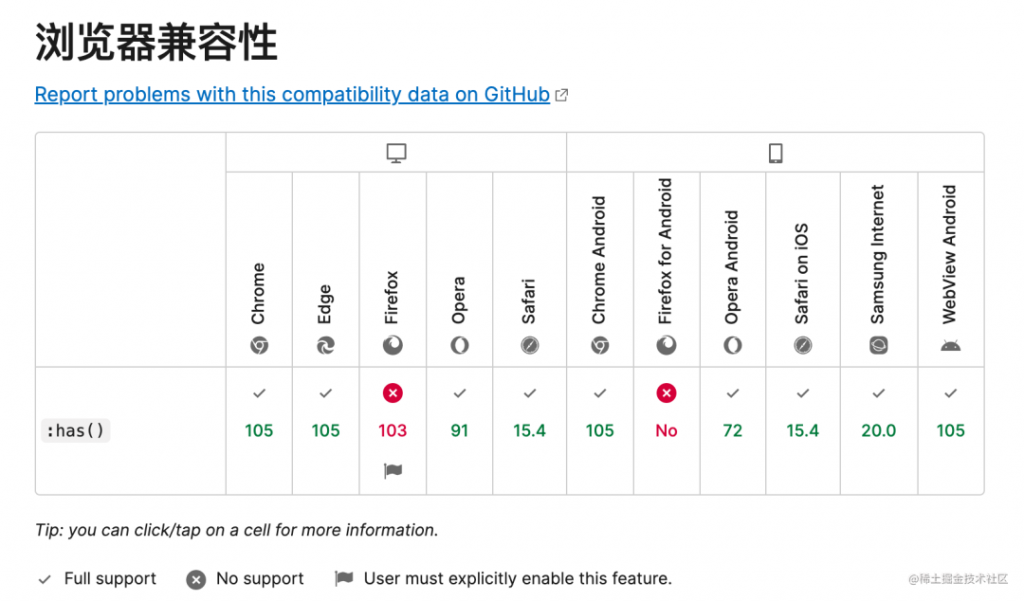Click the Safari on iOS compass icon

pos(803,345)
